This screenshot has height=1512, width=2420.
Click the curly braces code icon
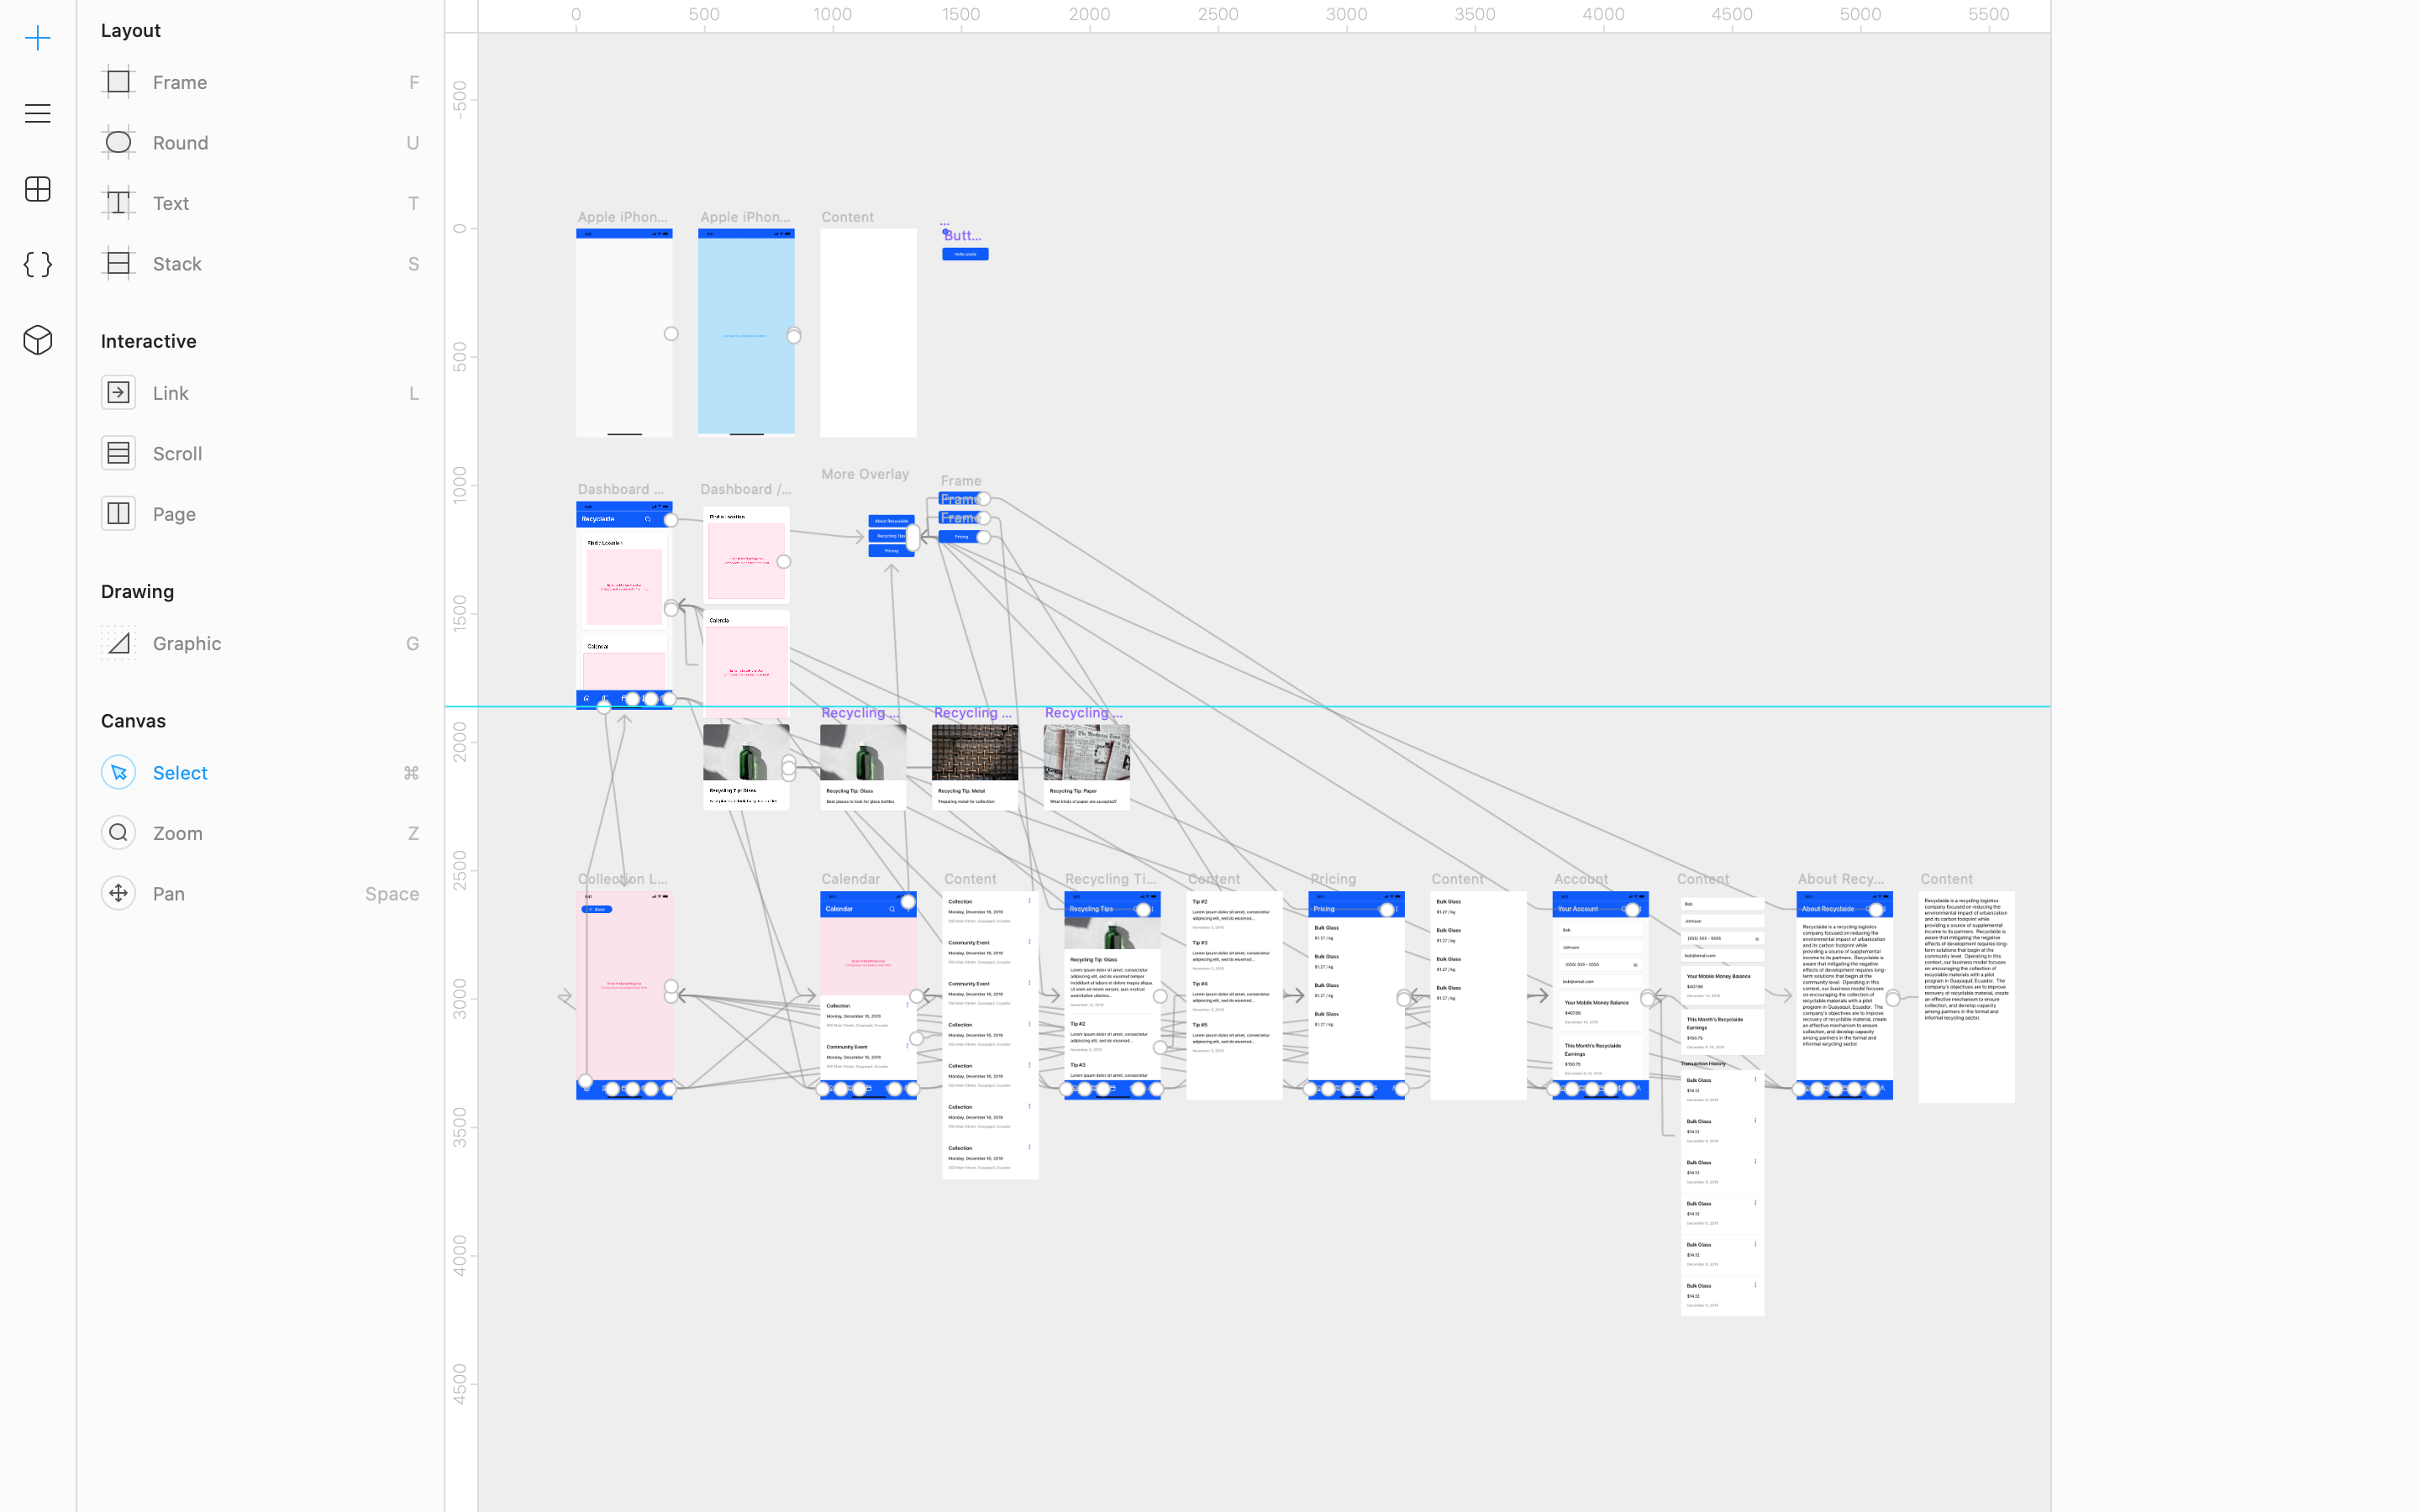[38, 265]
